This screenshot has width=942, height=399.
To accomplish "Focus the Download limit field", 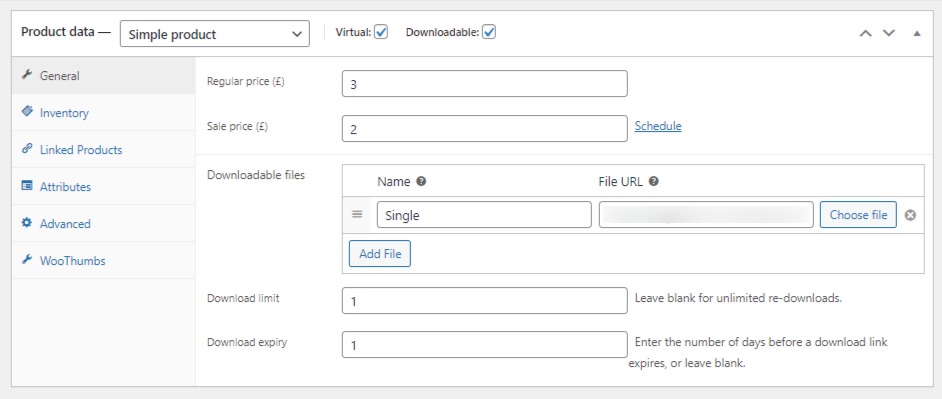I will (485, 300).
